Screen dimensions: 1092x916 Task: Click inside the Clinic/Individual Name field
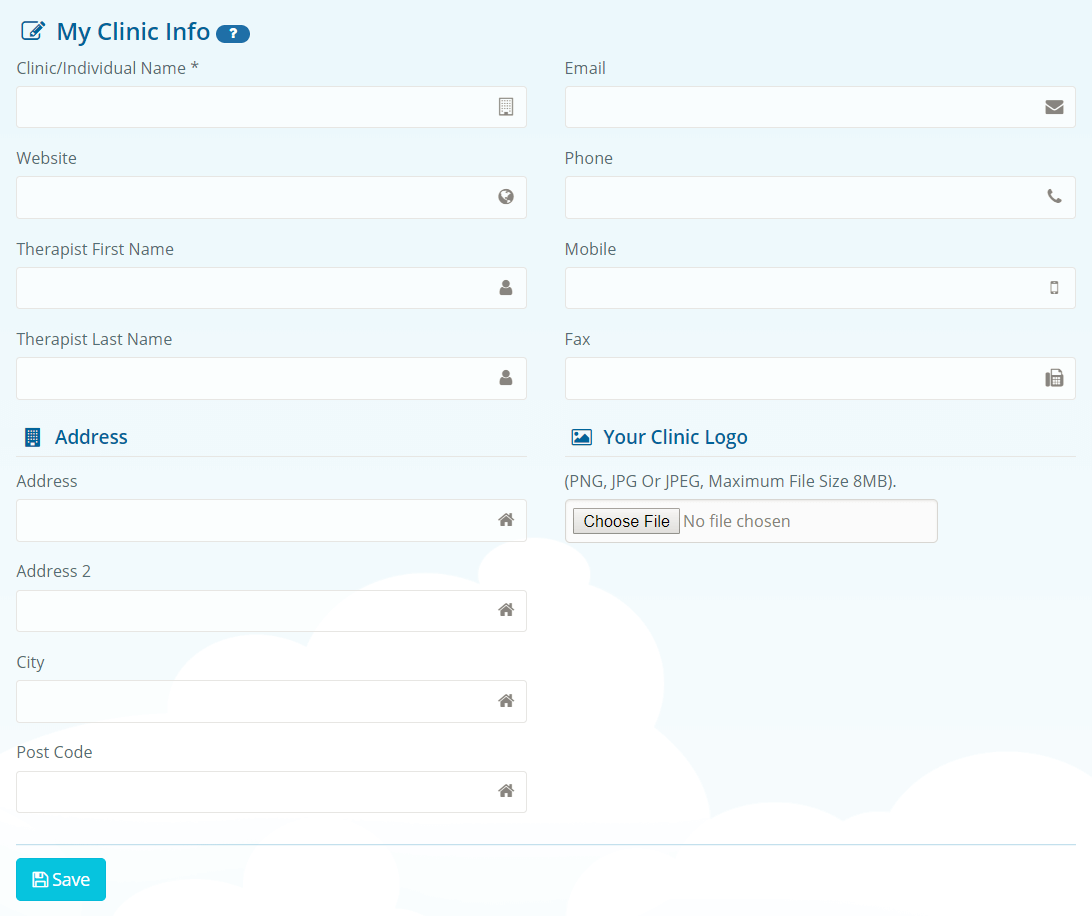(250, 107)
